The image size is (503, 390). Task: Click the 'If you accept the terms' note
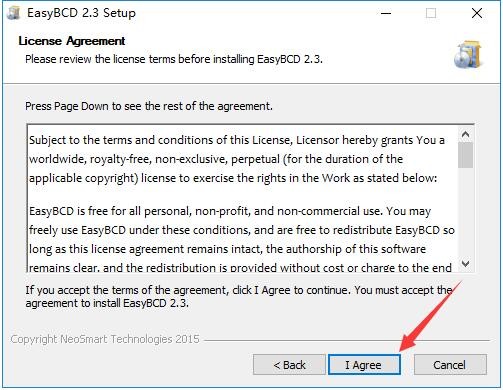[x=239, y=297]
